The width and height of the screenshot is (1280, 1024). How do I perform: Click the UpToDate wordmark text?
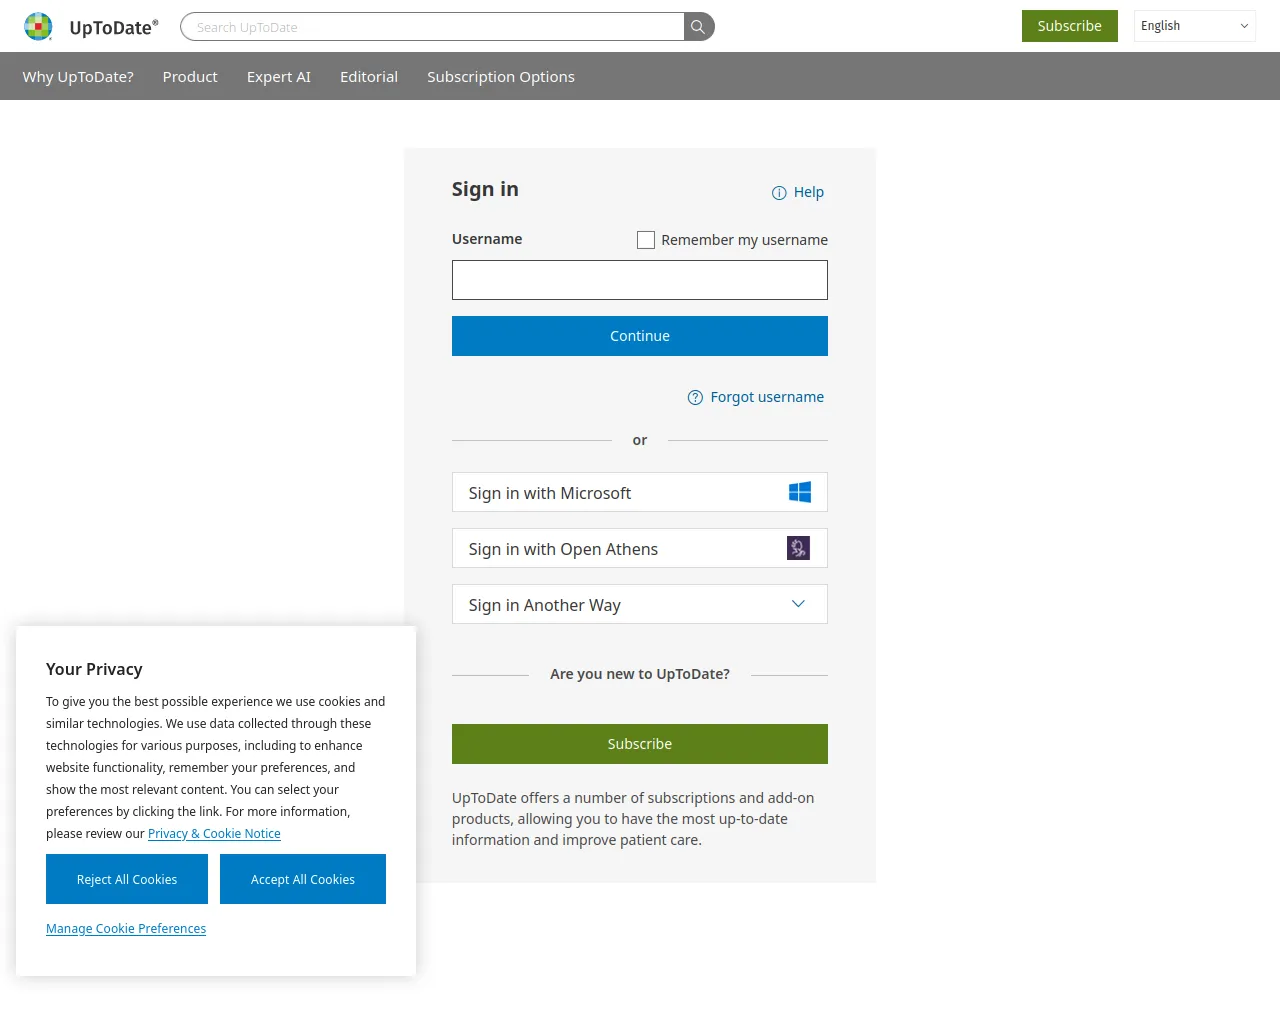click(x=114, y=27)
